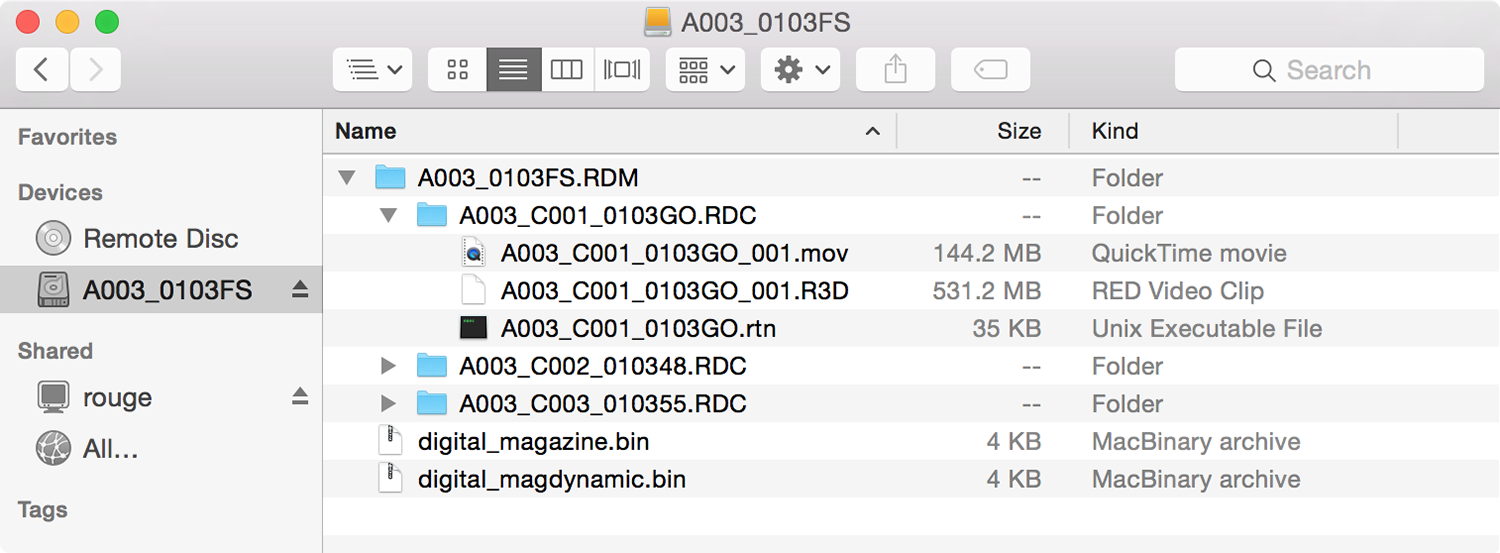This screenshot has width=1500, height=553.
Task: Switch to Cover Flow view
Action: [622, 70]
